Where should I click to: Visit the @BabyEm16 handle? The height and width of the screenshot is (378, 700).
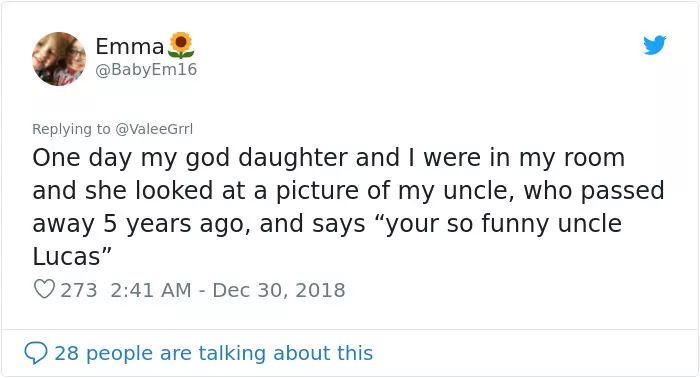(x=146, y=70)
